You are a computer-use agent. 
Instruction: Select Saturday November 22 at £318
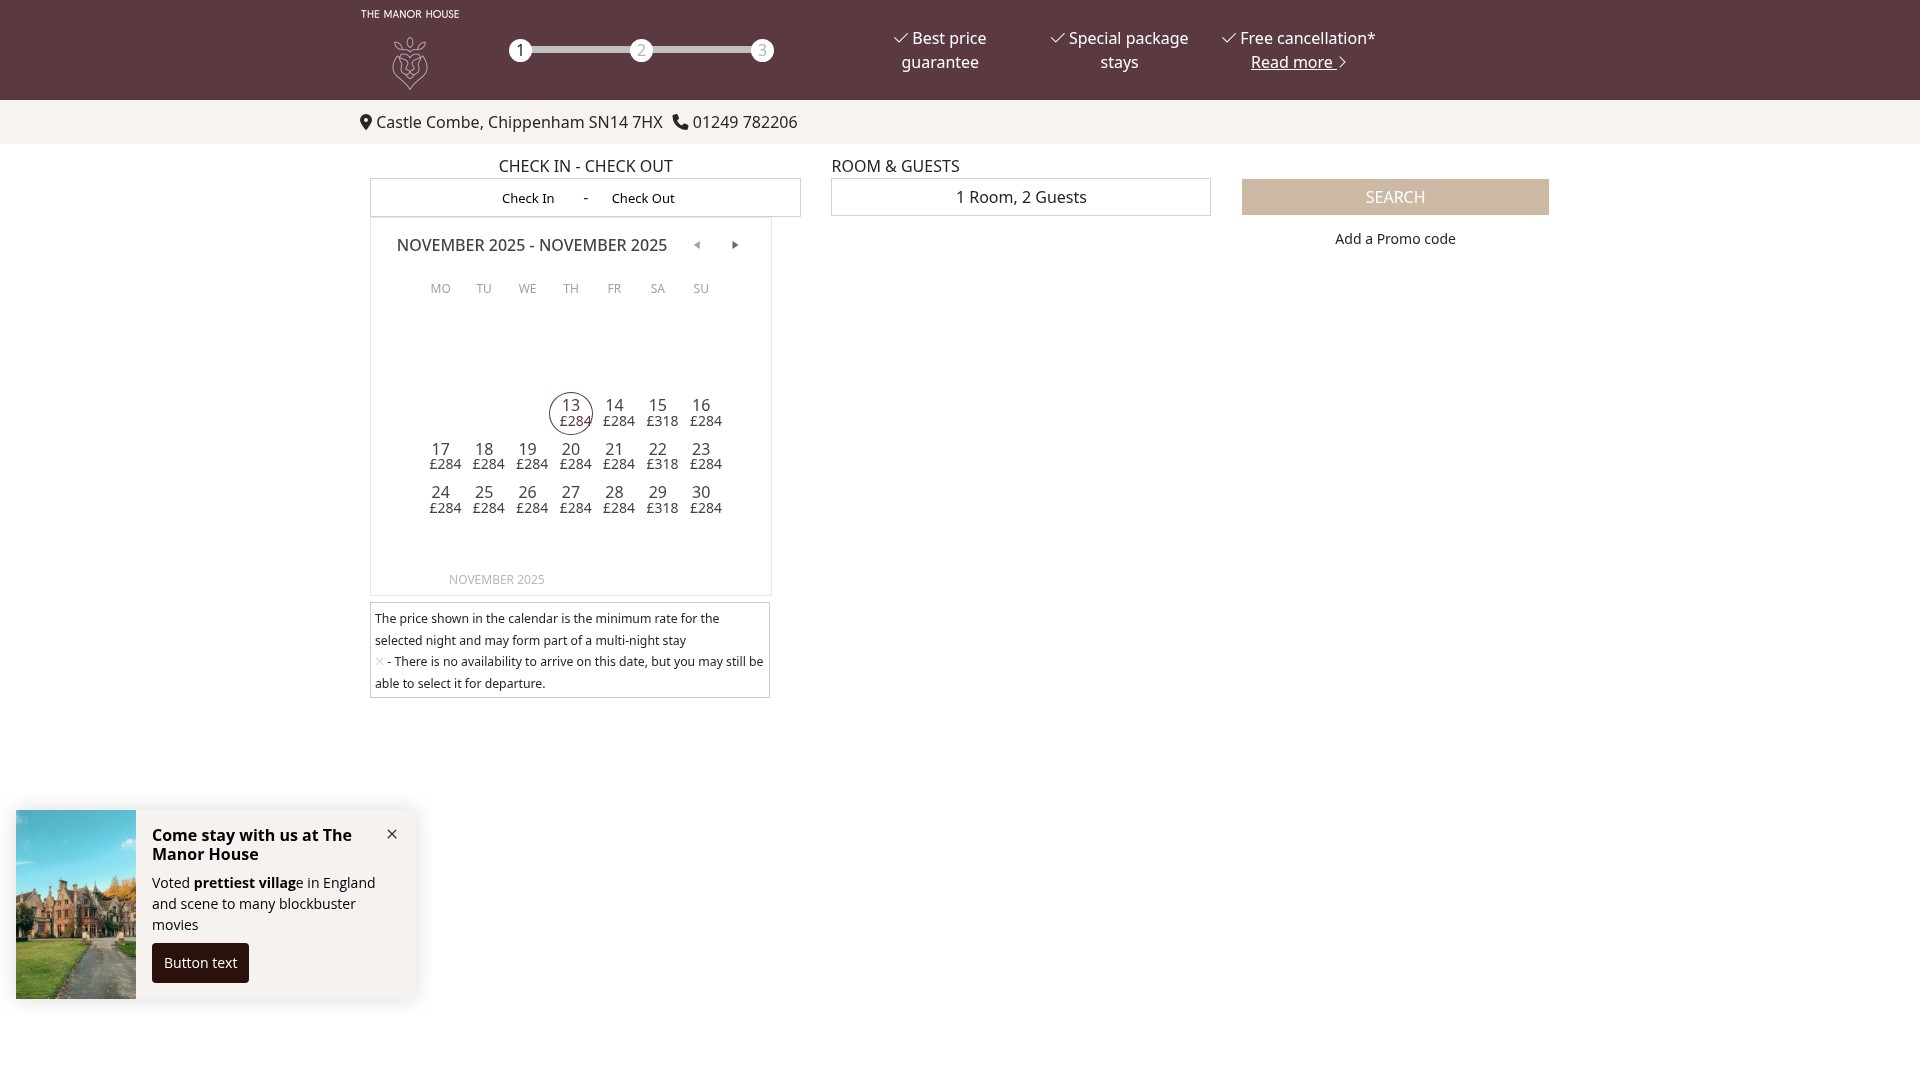pyautogui.click(x=658, y=456)
